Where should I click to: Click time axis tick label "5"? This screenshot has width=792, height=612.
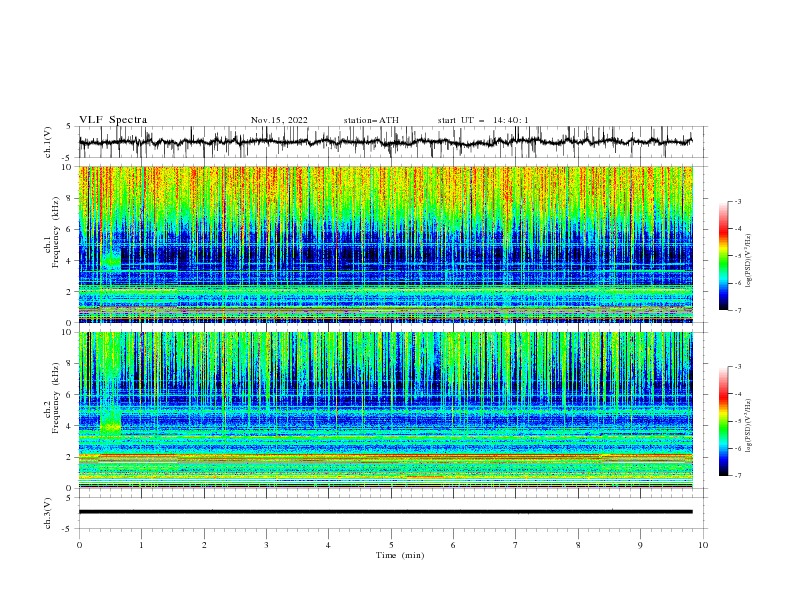point(391,545)
